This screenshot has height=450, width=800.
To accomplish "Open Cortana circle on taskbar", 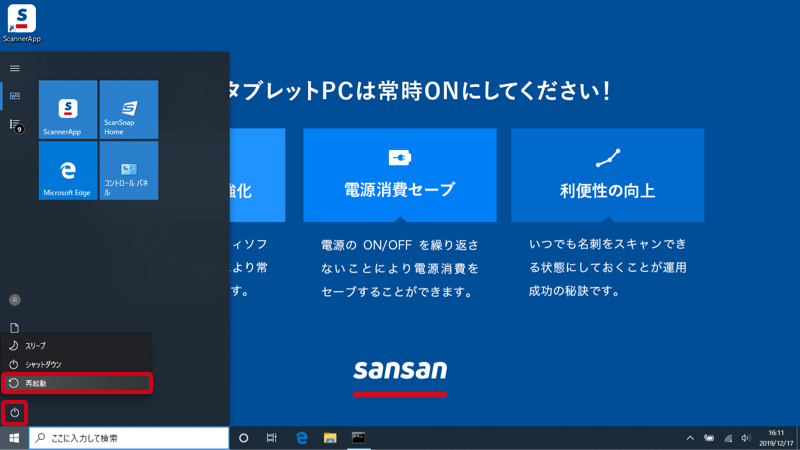I will pos(243,438).
